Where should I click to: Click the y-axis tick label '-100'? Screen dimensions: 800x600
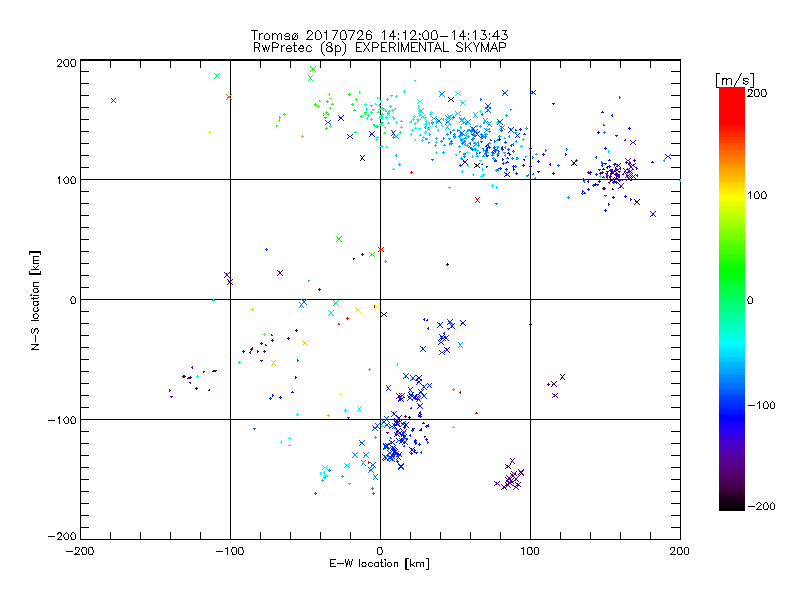point(62,420)
